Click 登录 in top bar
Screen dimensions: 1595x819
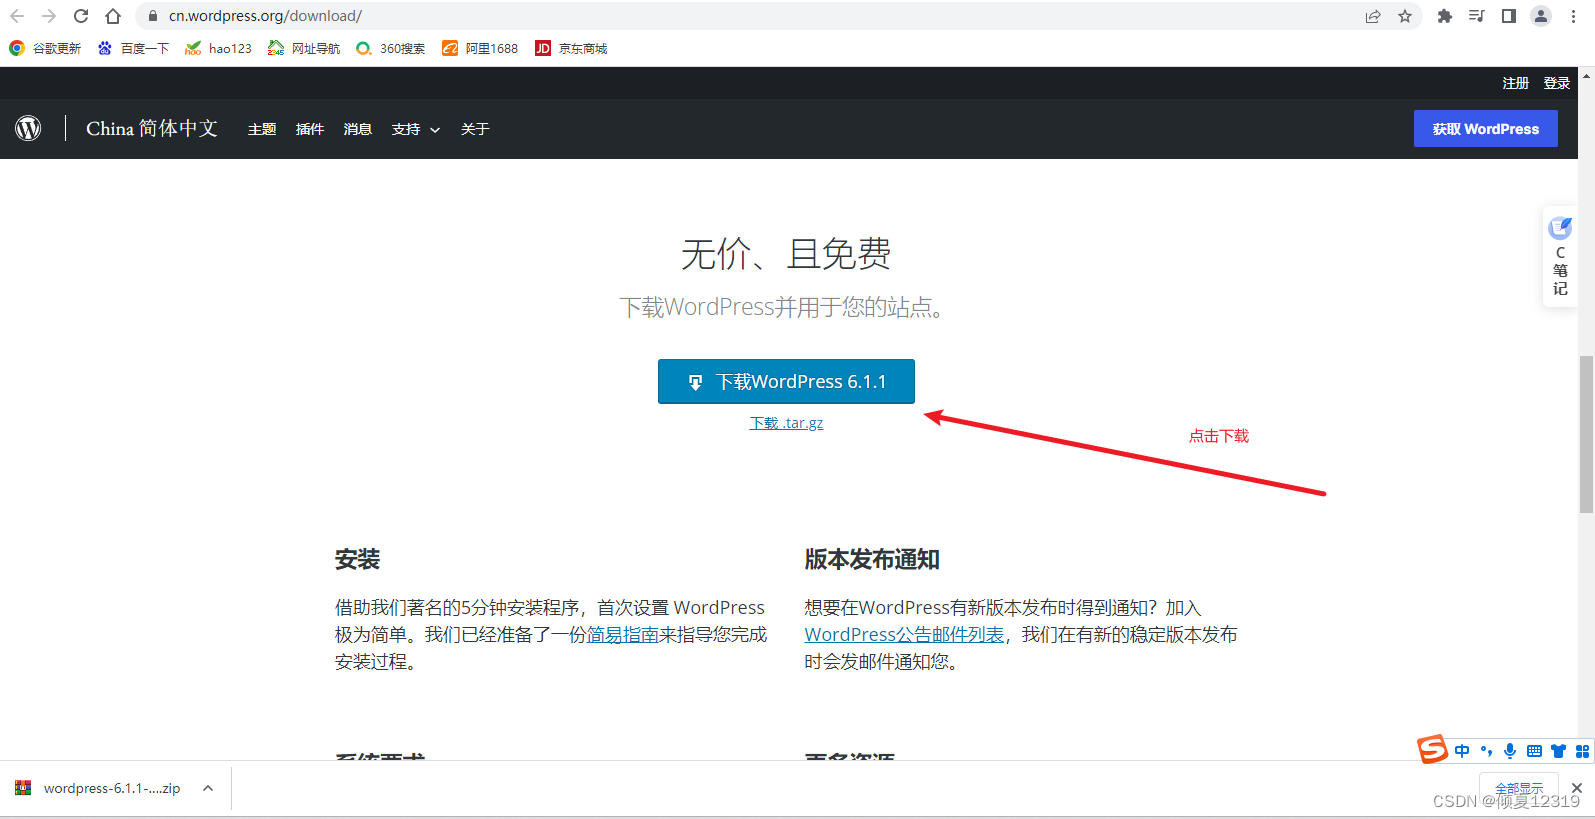click(1557, 83)
